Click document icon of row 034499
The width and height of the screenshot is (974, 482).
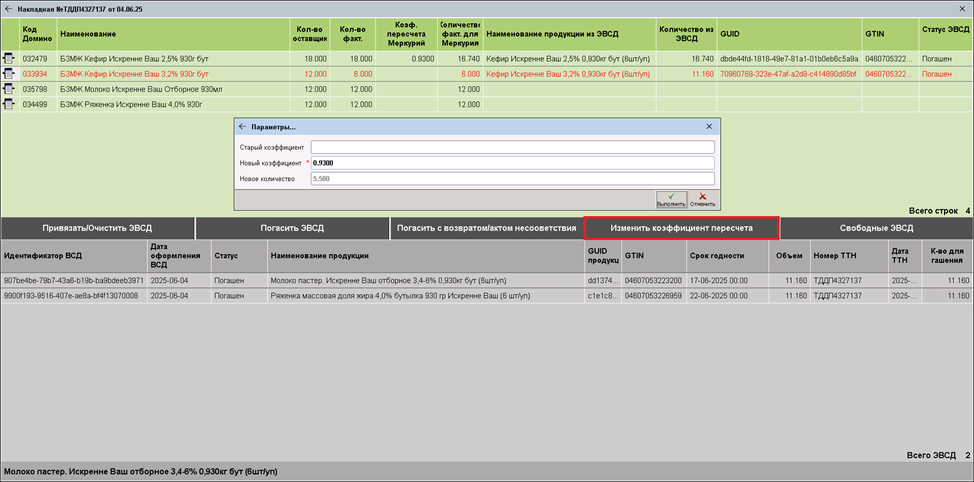[9, 104]
